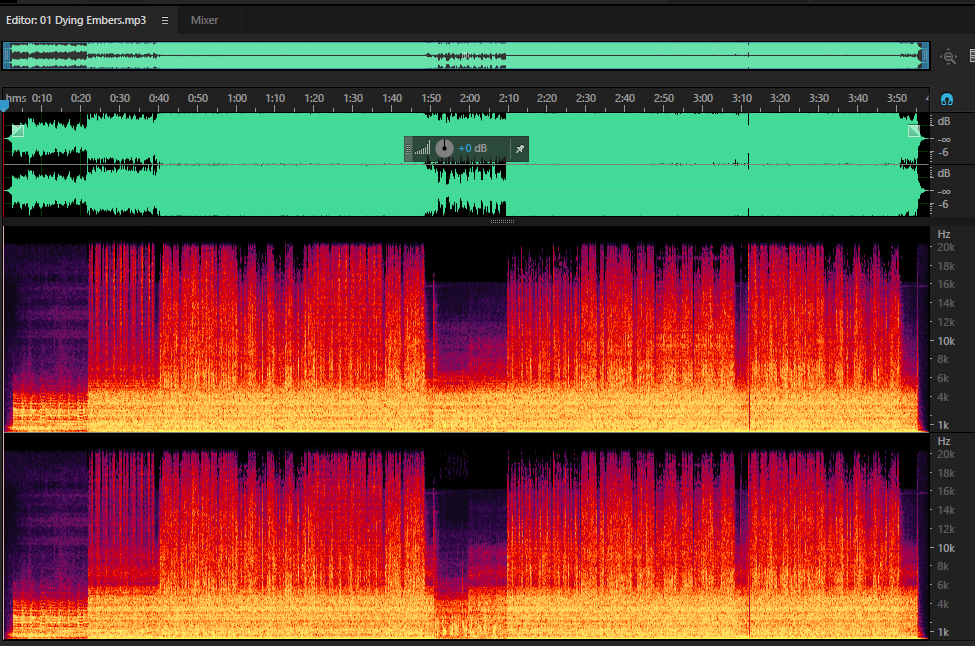Click the 1k mark on the left channel frequency scale
This screenshot has height=646, width=975.
[x=943, y=425]
